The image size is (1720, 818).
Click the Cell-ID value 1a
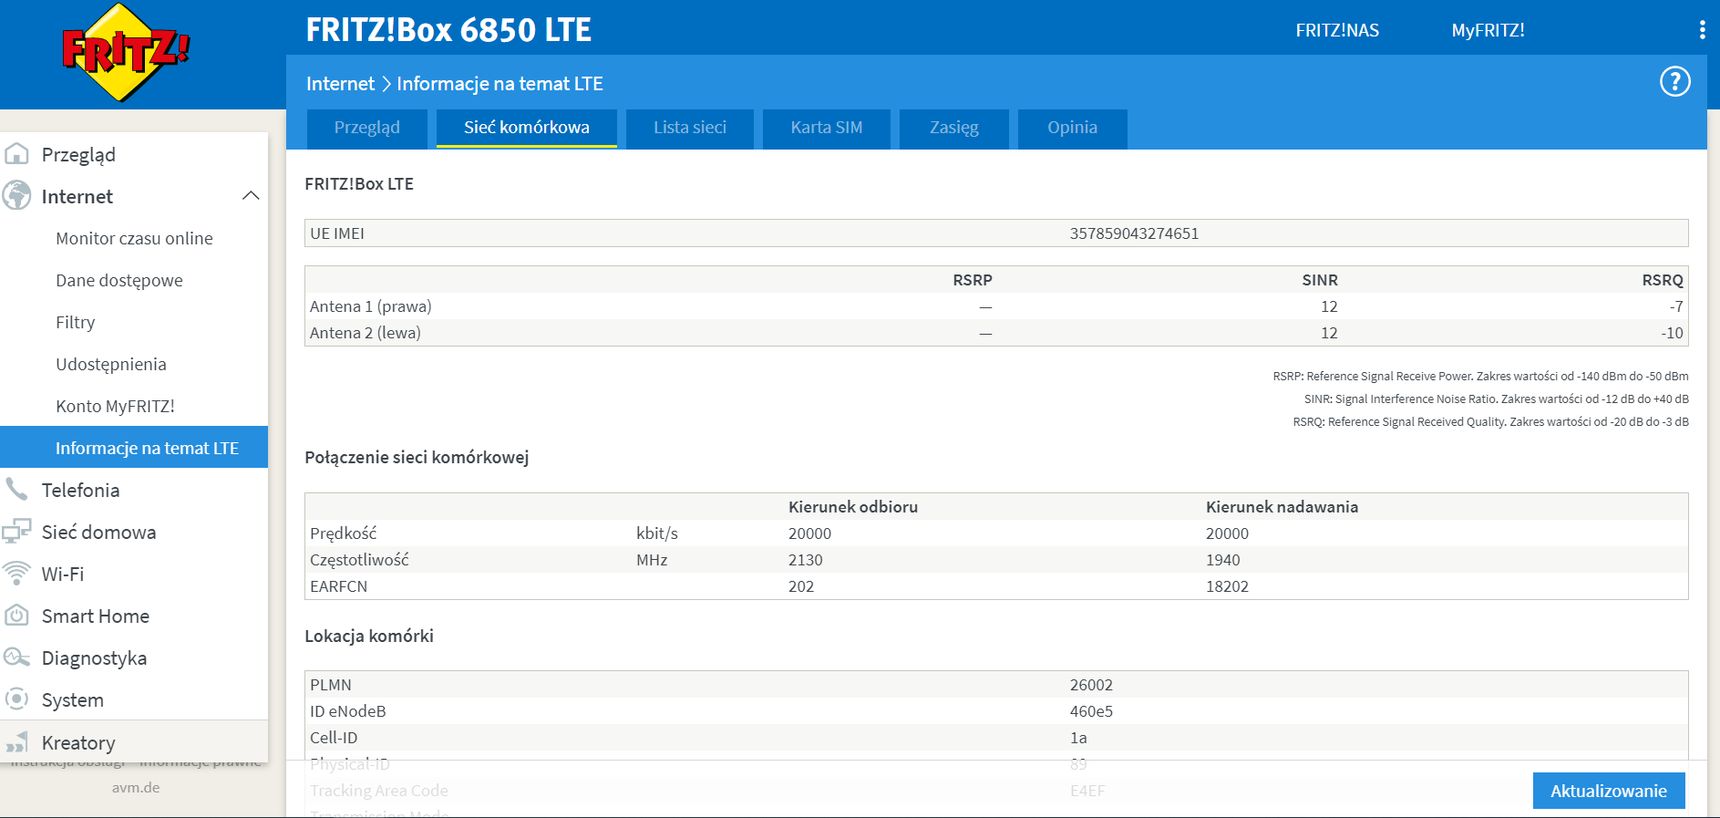(1078, 738)
